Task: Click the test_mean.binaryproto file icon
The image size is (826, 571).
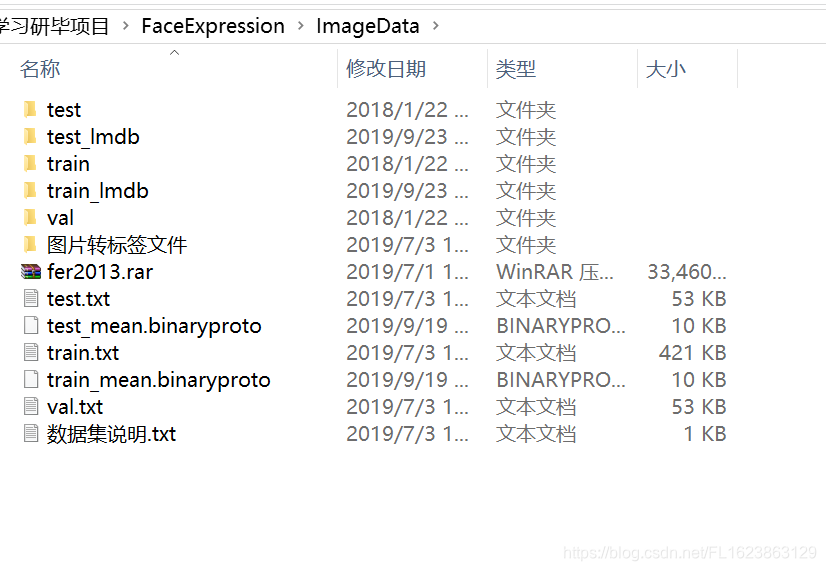Action: click(x=31, y=326)
